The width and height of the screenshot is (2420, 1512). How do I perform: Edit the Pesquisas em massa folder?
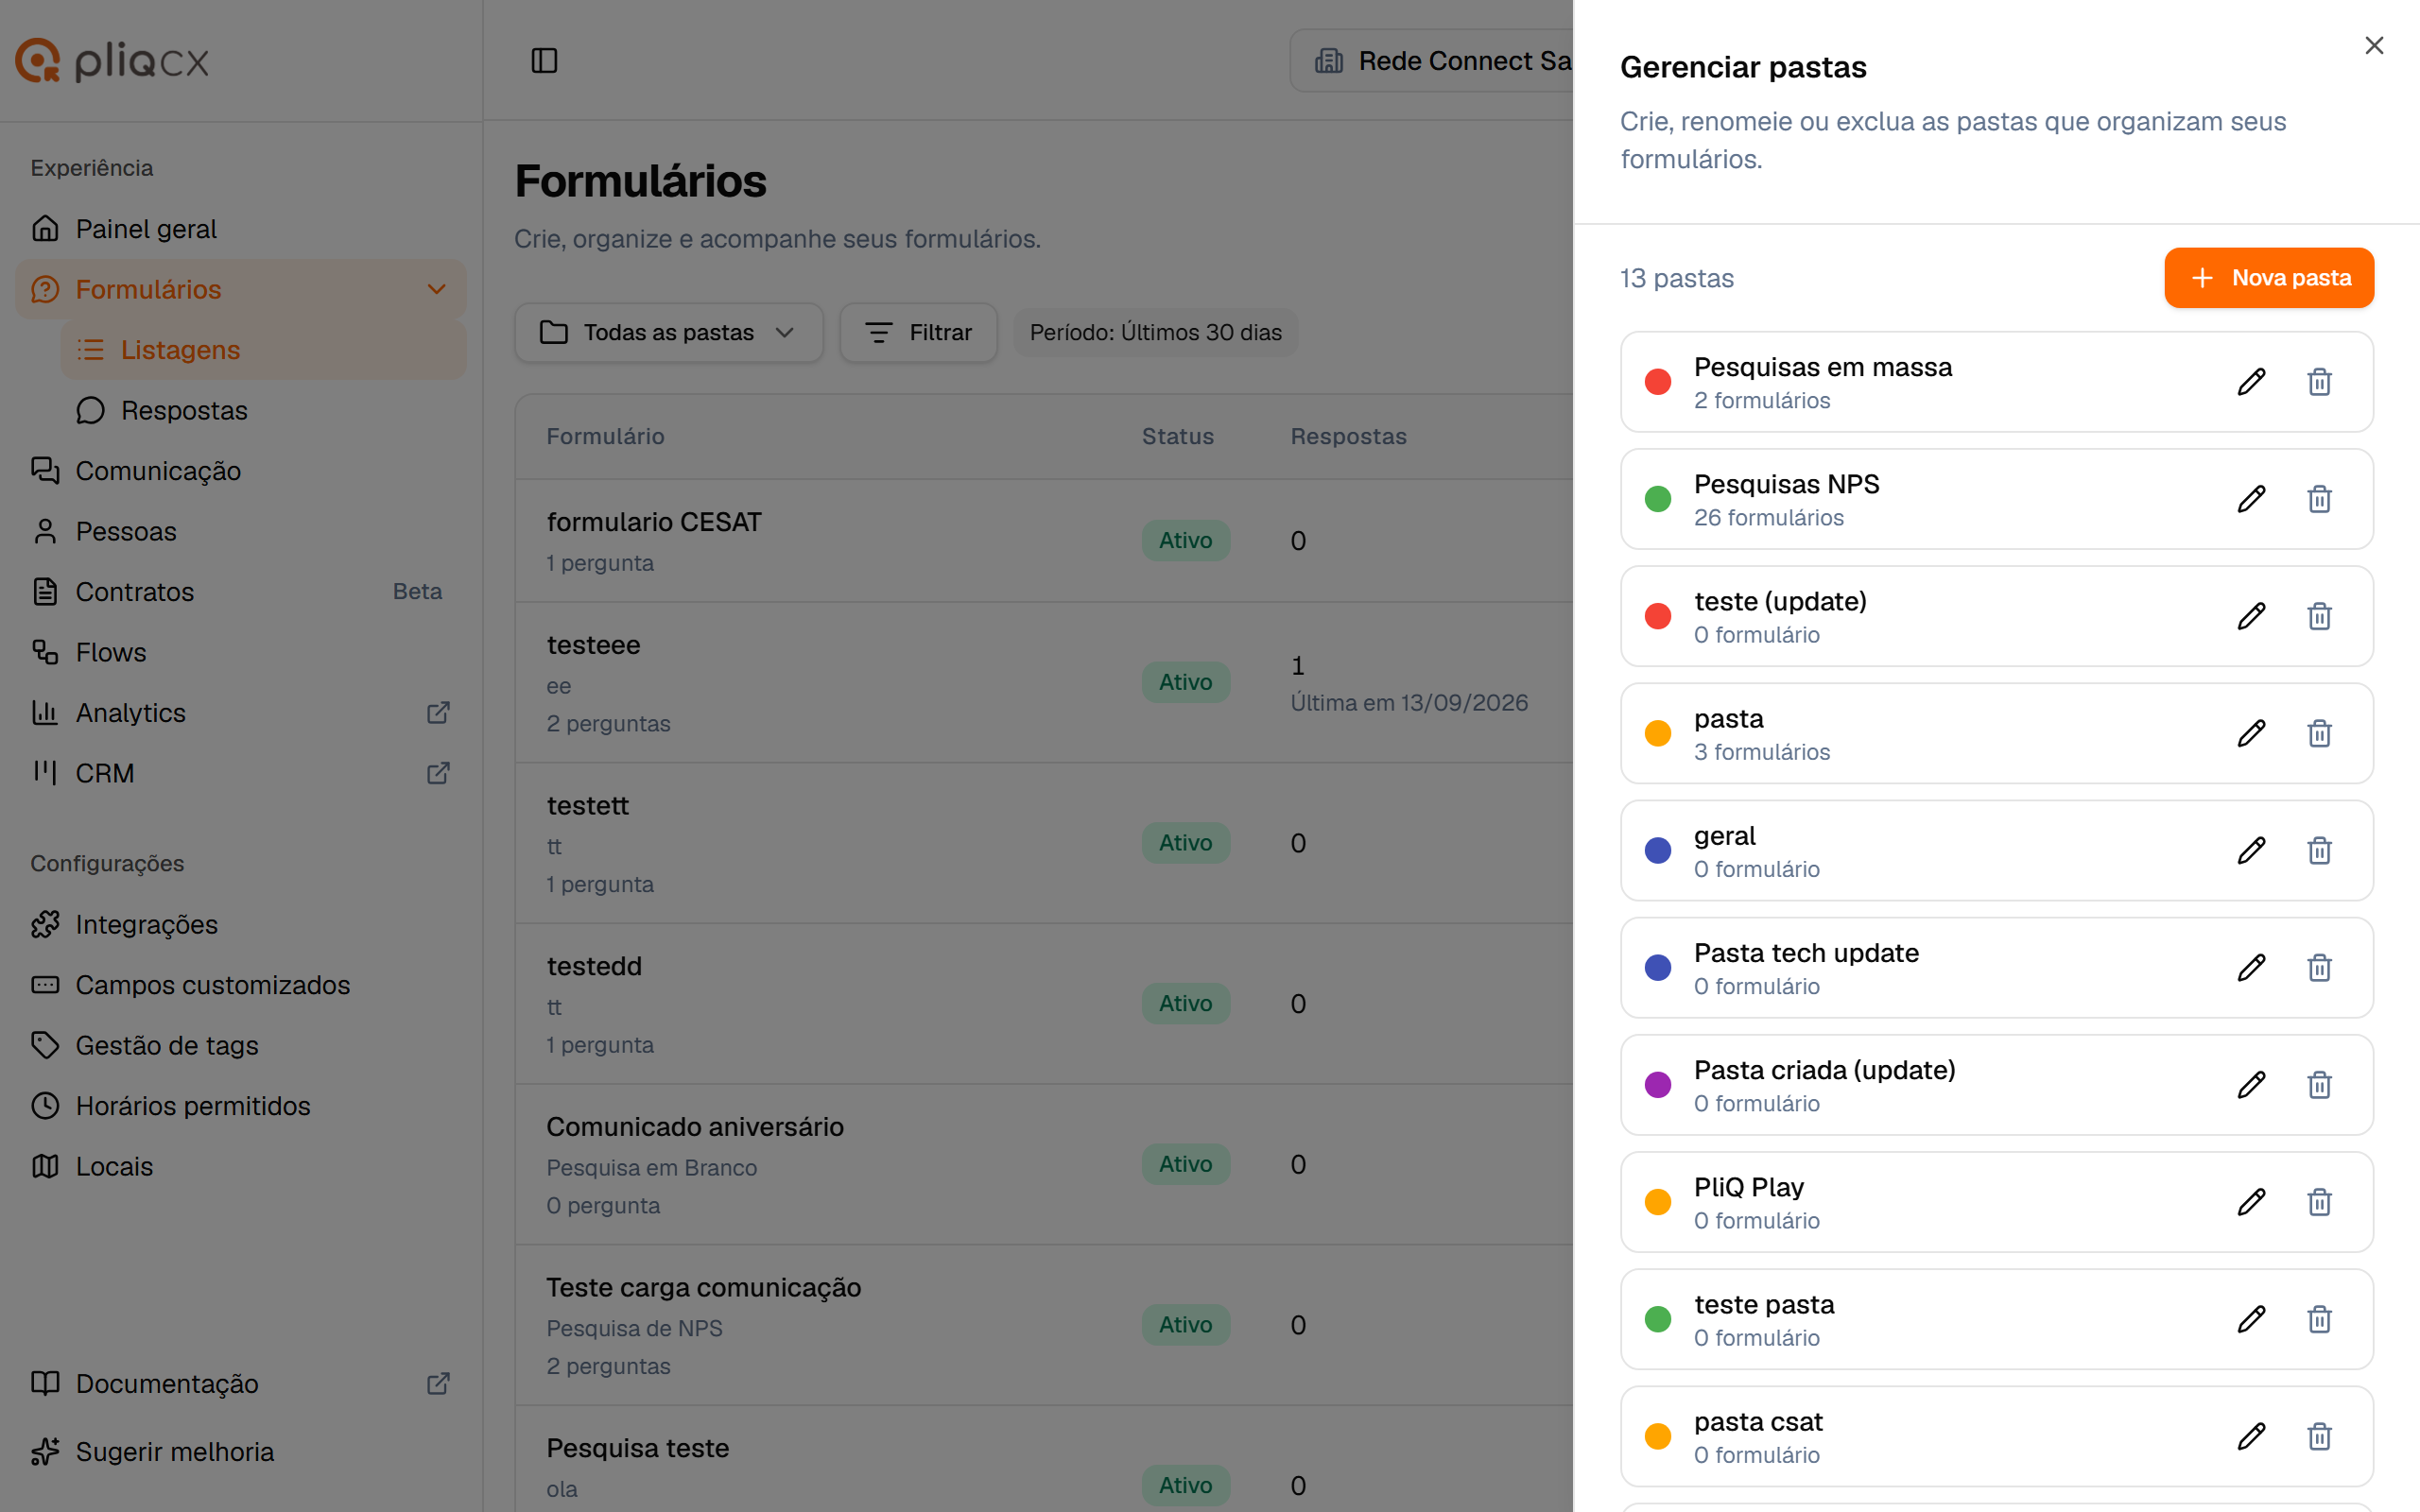(x=2251, y=382)
